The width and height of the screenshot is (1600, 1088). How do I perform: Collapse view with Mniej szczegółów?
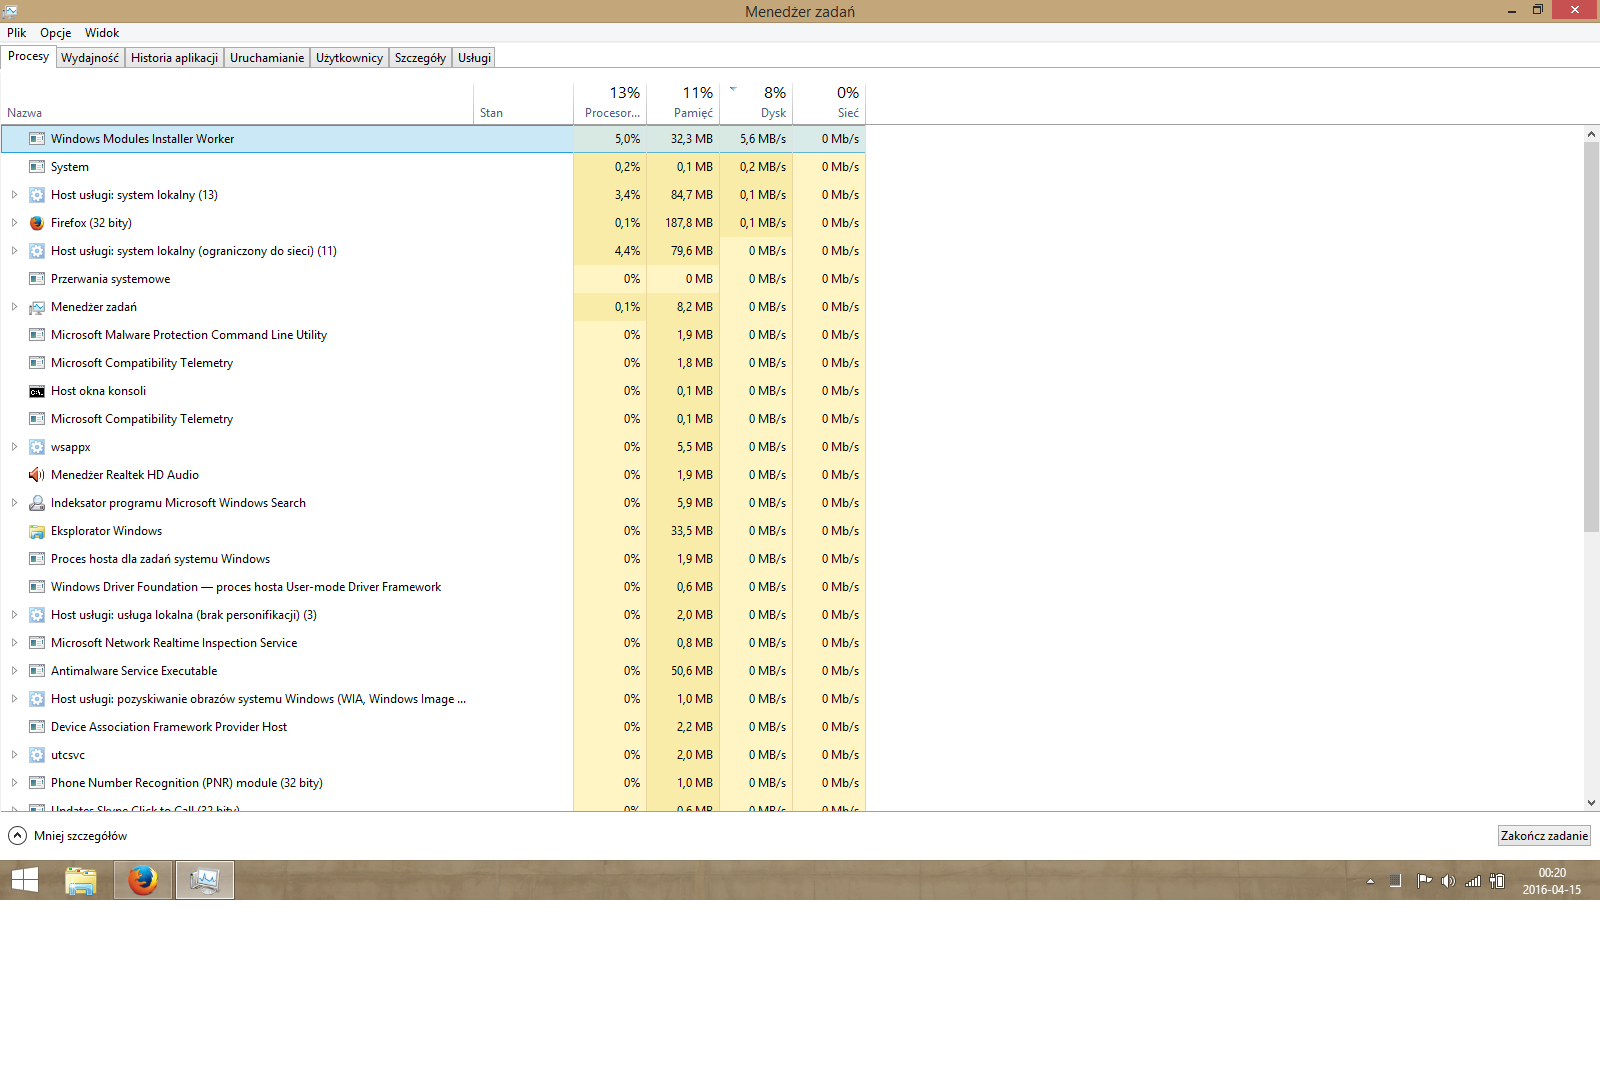point(68,836)
